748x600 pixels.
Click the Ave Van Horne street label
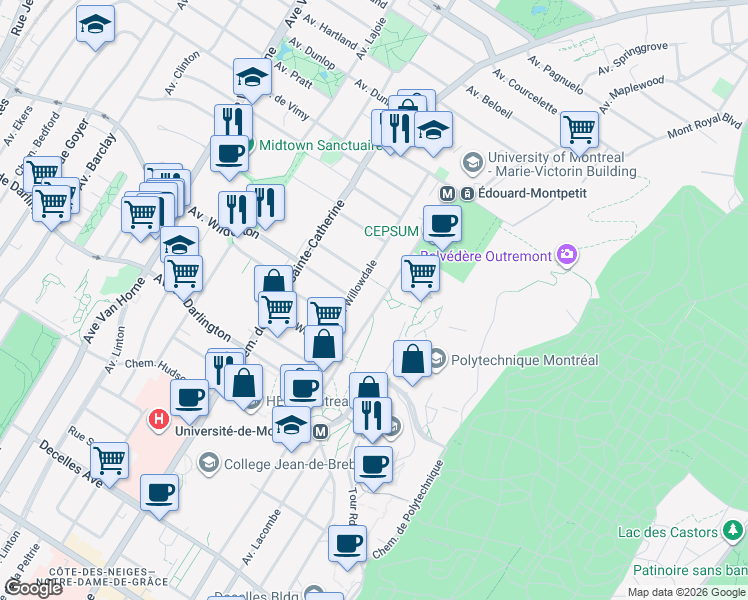tap(114, 310)
